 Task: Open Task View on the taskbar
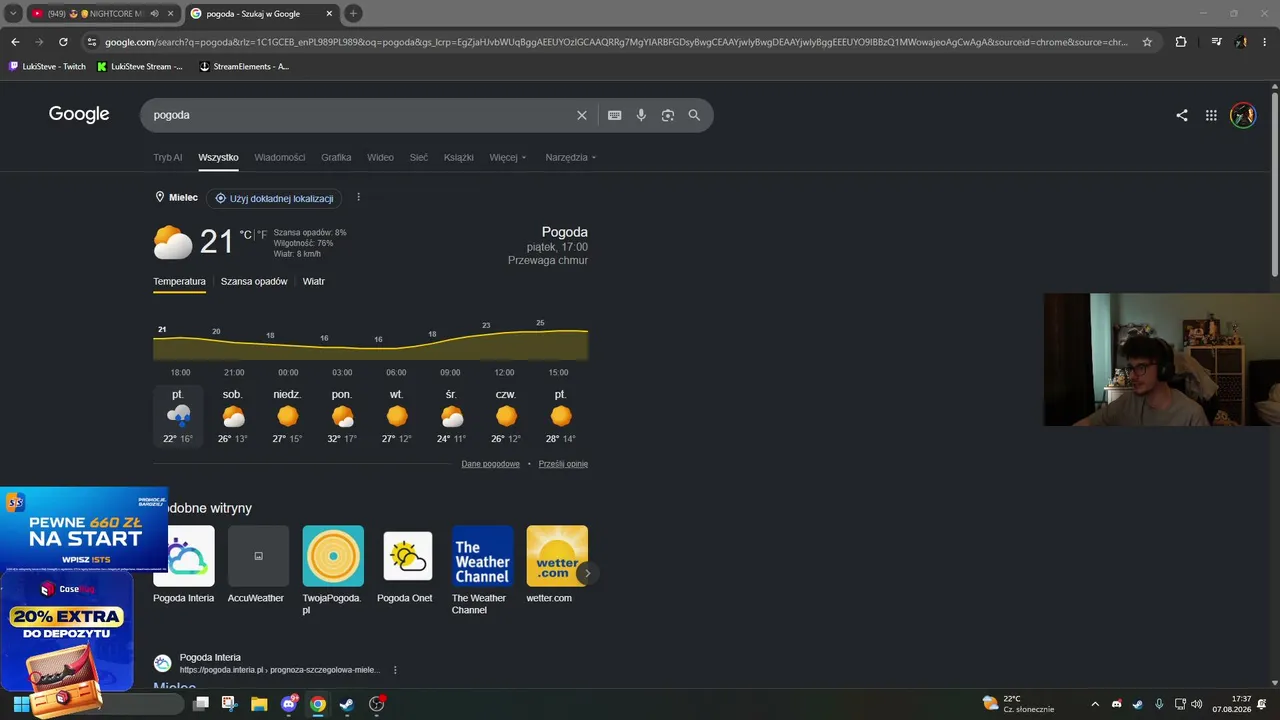click(x=201, y=704)
